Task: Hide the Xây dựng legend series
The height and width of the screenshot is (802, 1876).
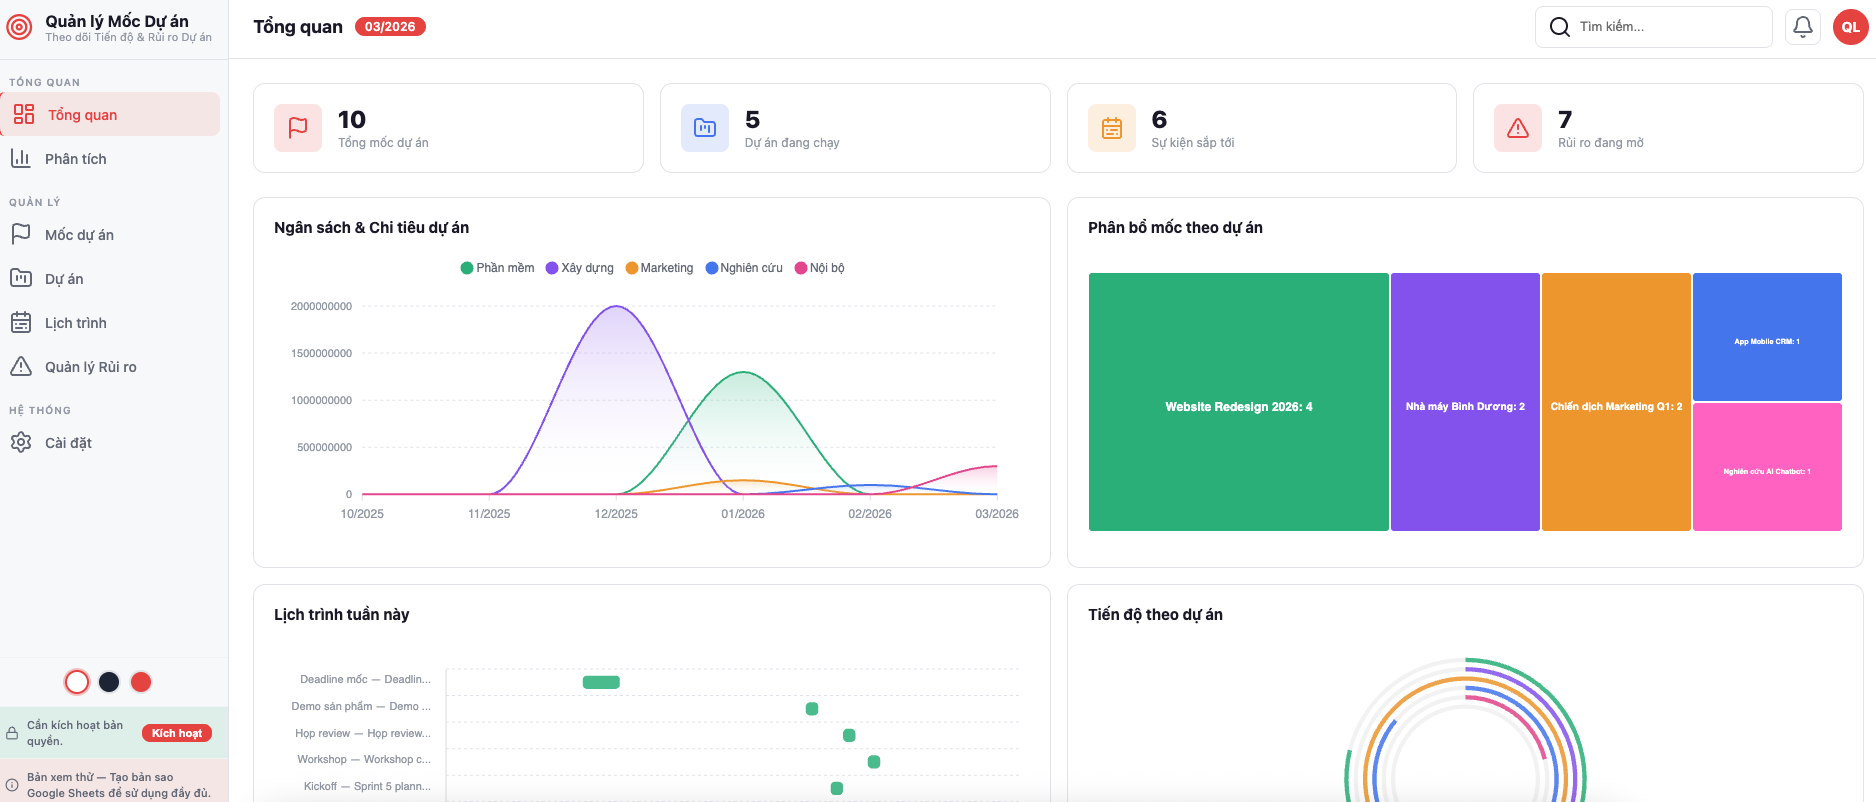Action: (579, 268)
